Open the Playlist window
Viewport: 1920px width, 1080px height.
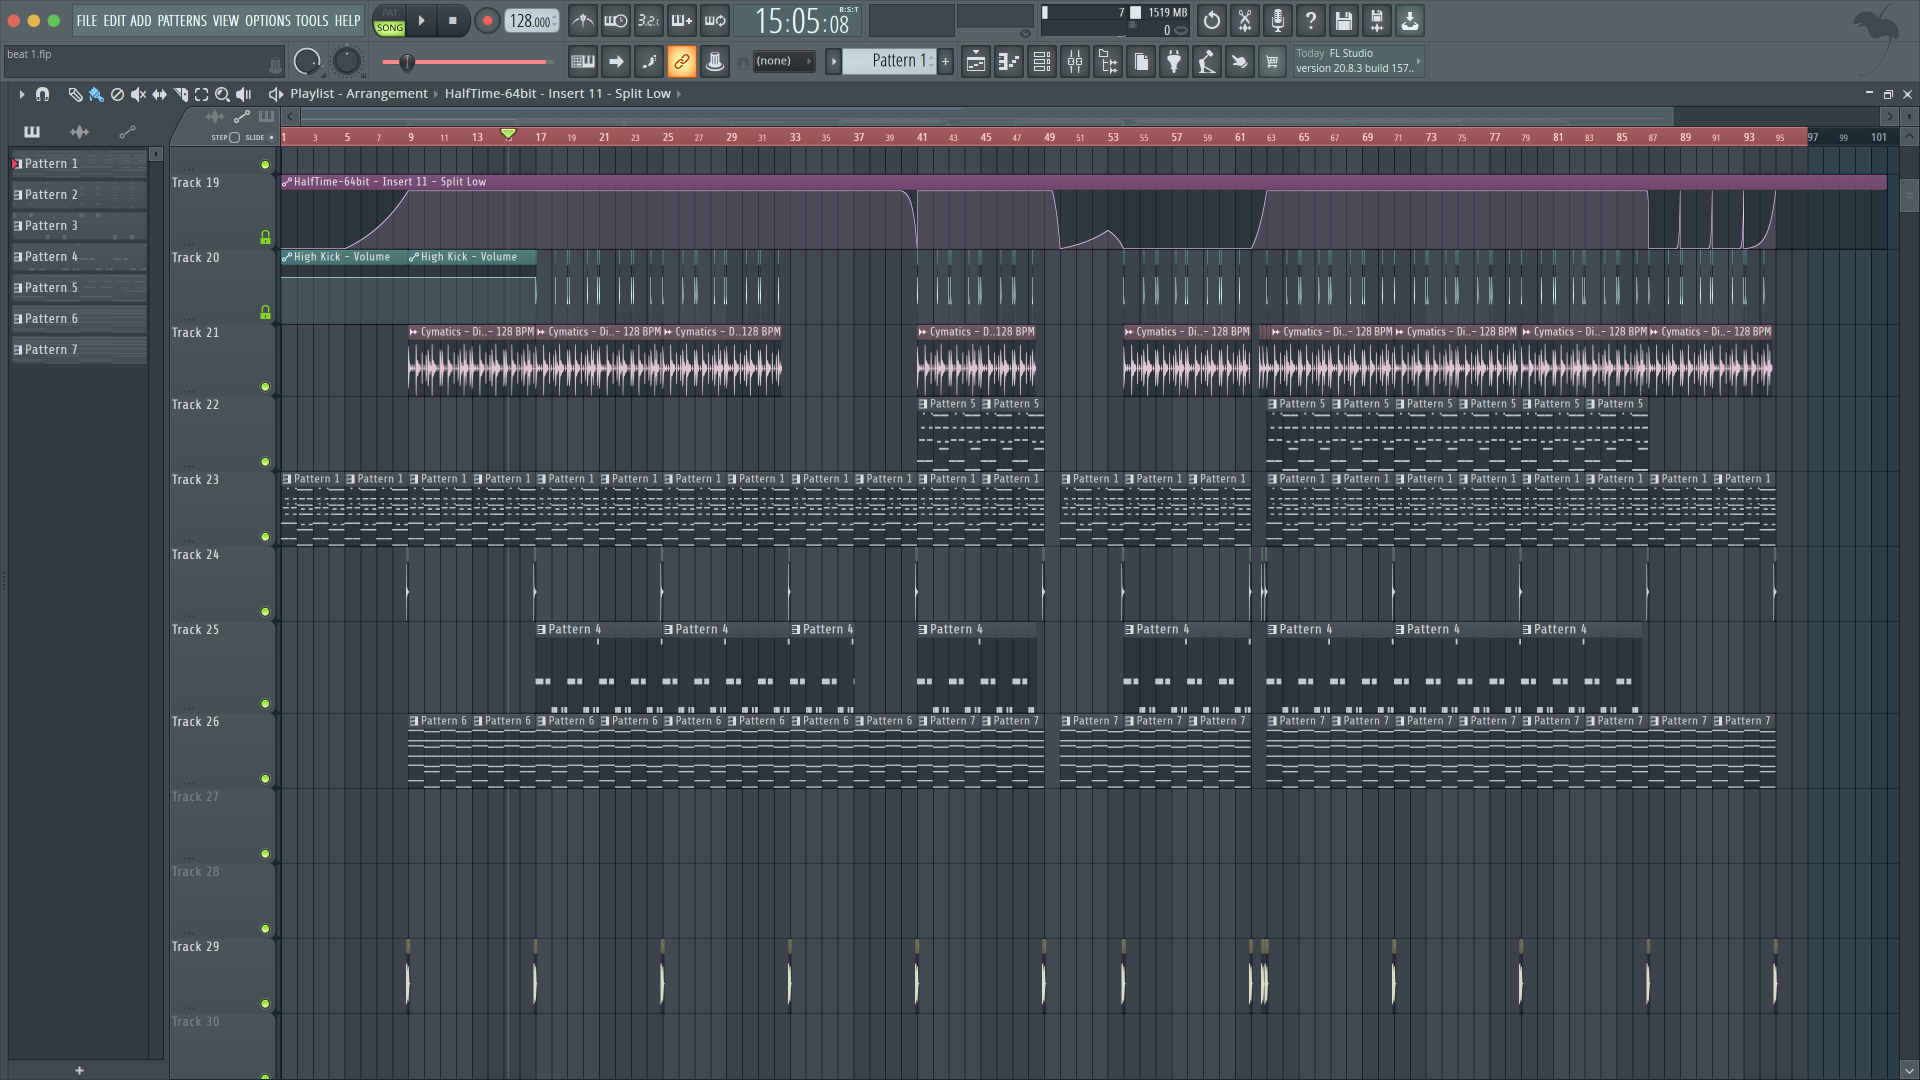976,62
